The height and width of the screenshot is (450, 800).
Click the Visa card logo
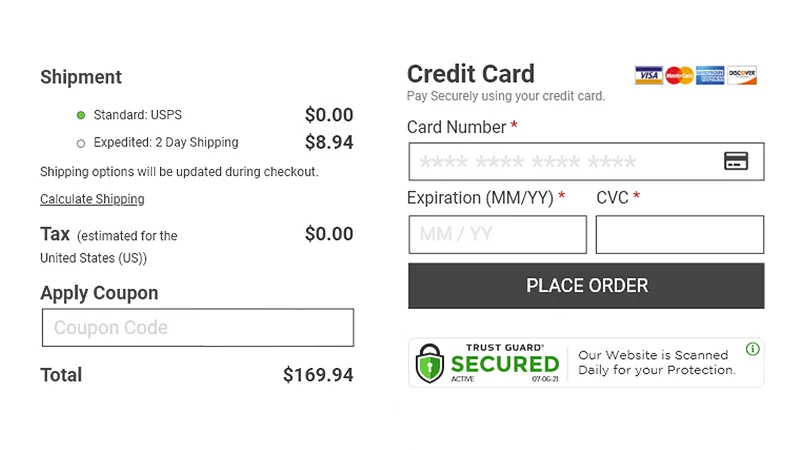[x=649, y=75]
